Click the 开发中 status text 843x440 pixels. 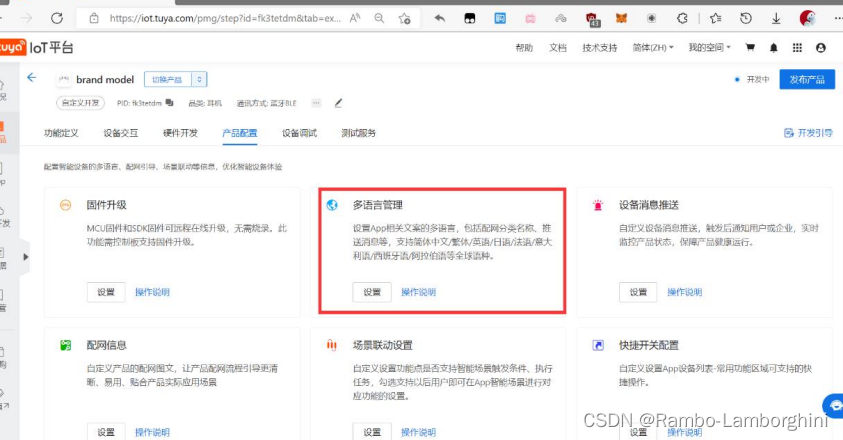(758, 80)
